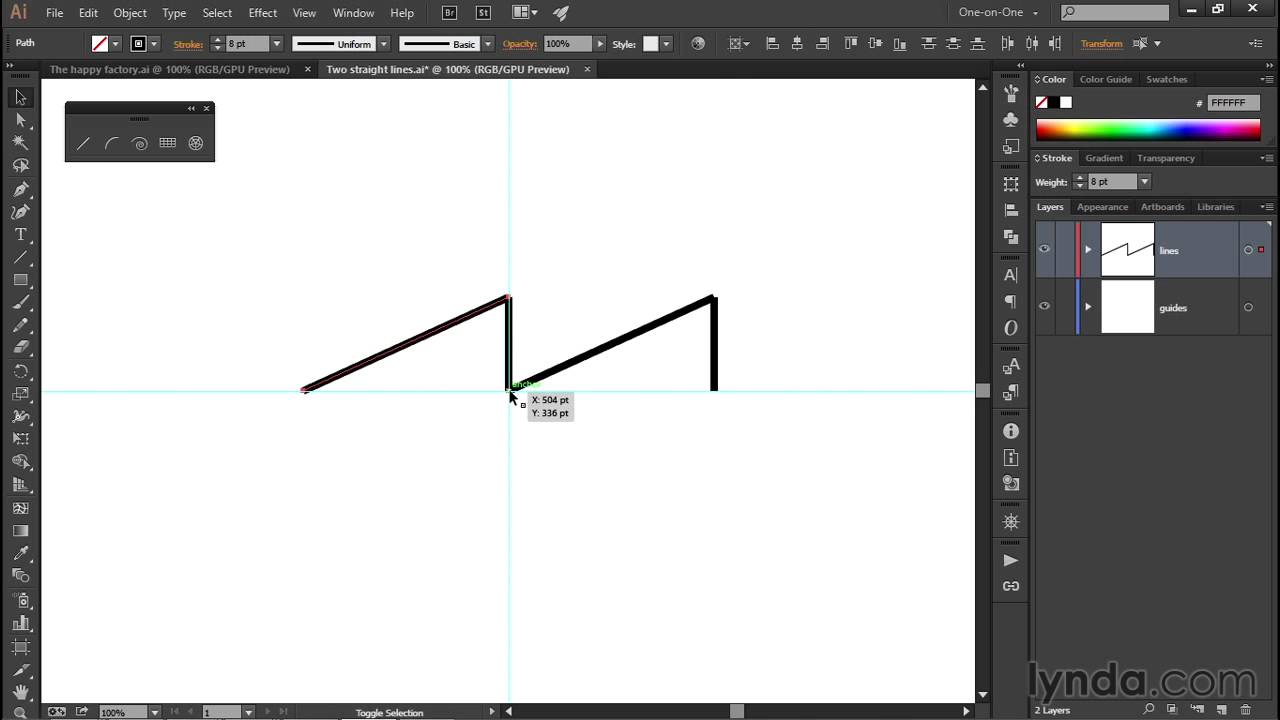Click the Opacity label in control bar
The height and width of the screenshot is (720, 1280).
coord(520,44)
